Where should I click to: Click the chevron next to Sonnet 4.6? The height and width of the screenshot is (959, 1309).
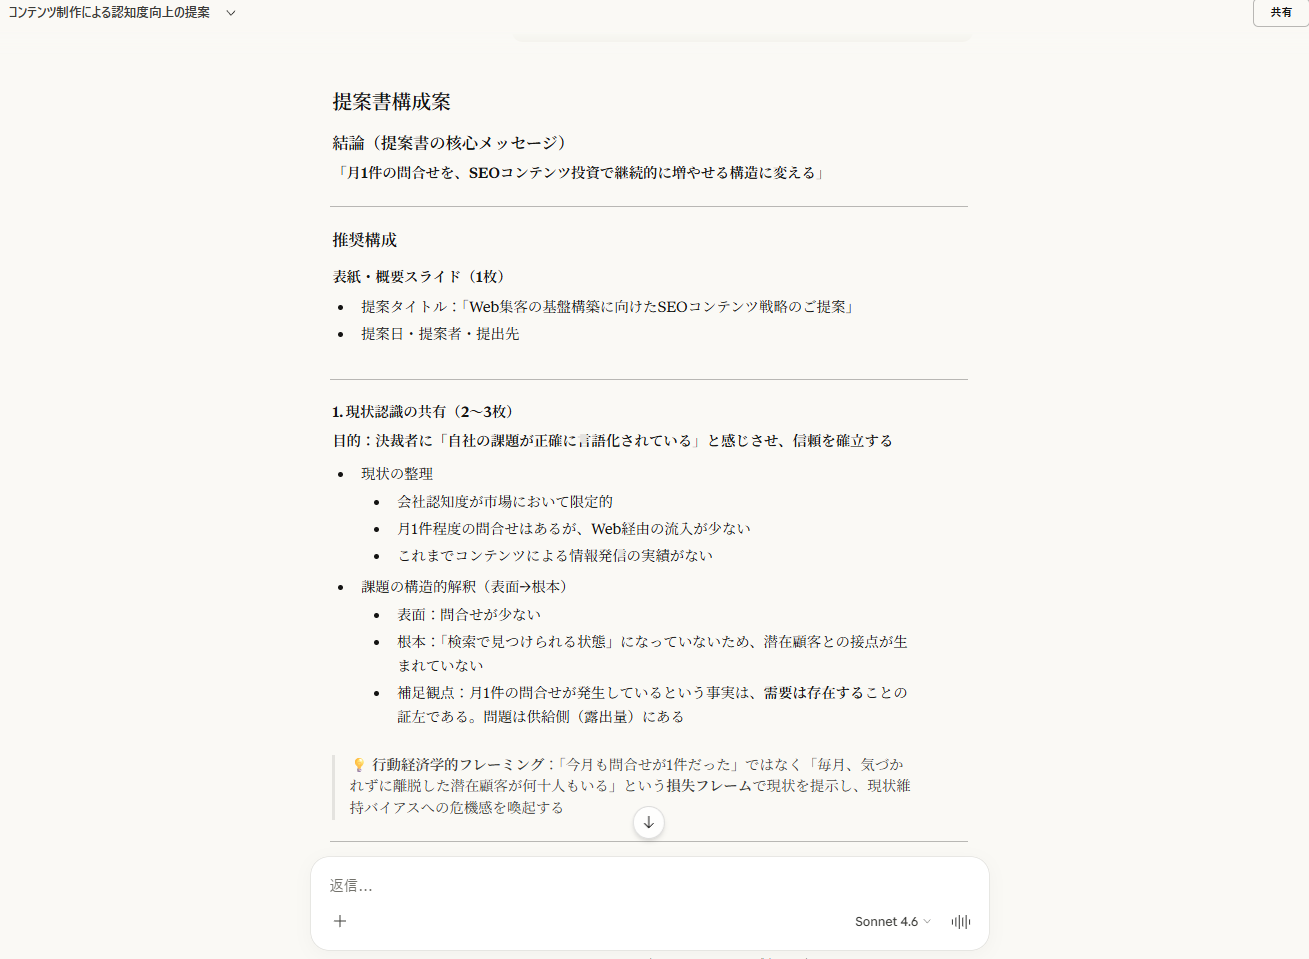[x=926, y=921]
